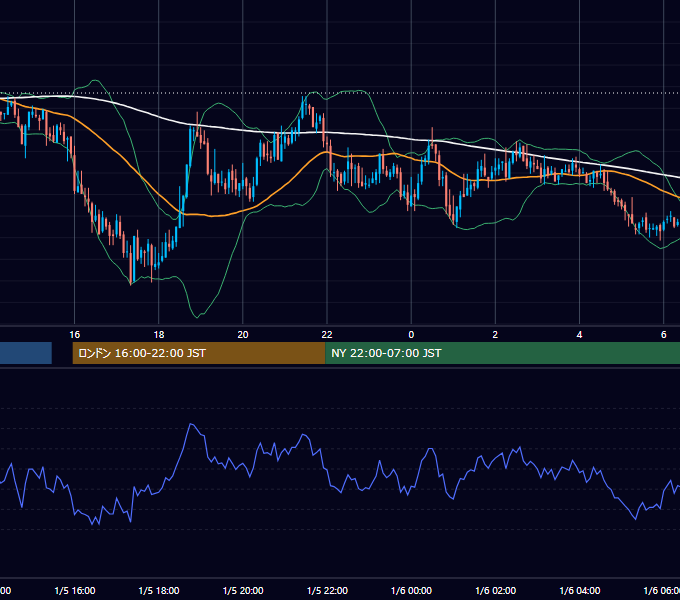Click the "1/6 00:00" indicator axis label

411,591
